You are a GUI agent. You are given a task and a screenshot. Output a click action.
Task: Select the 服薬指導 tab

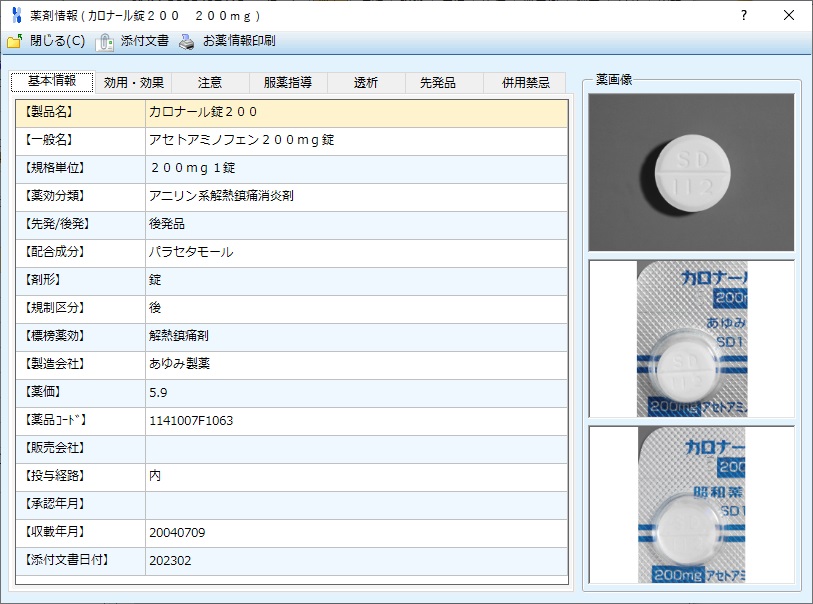coord(288,83)
